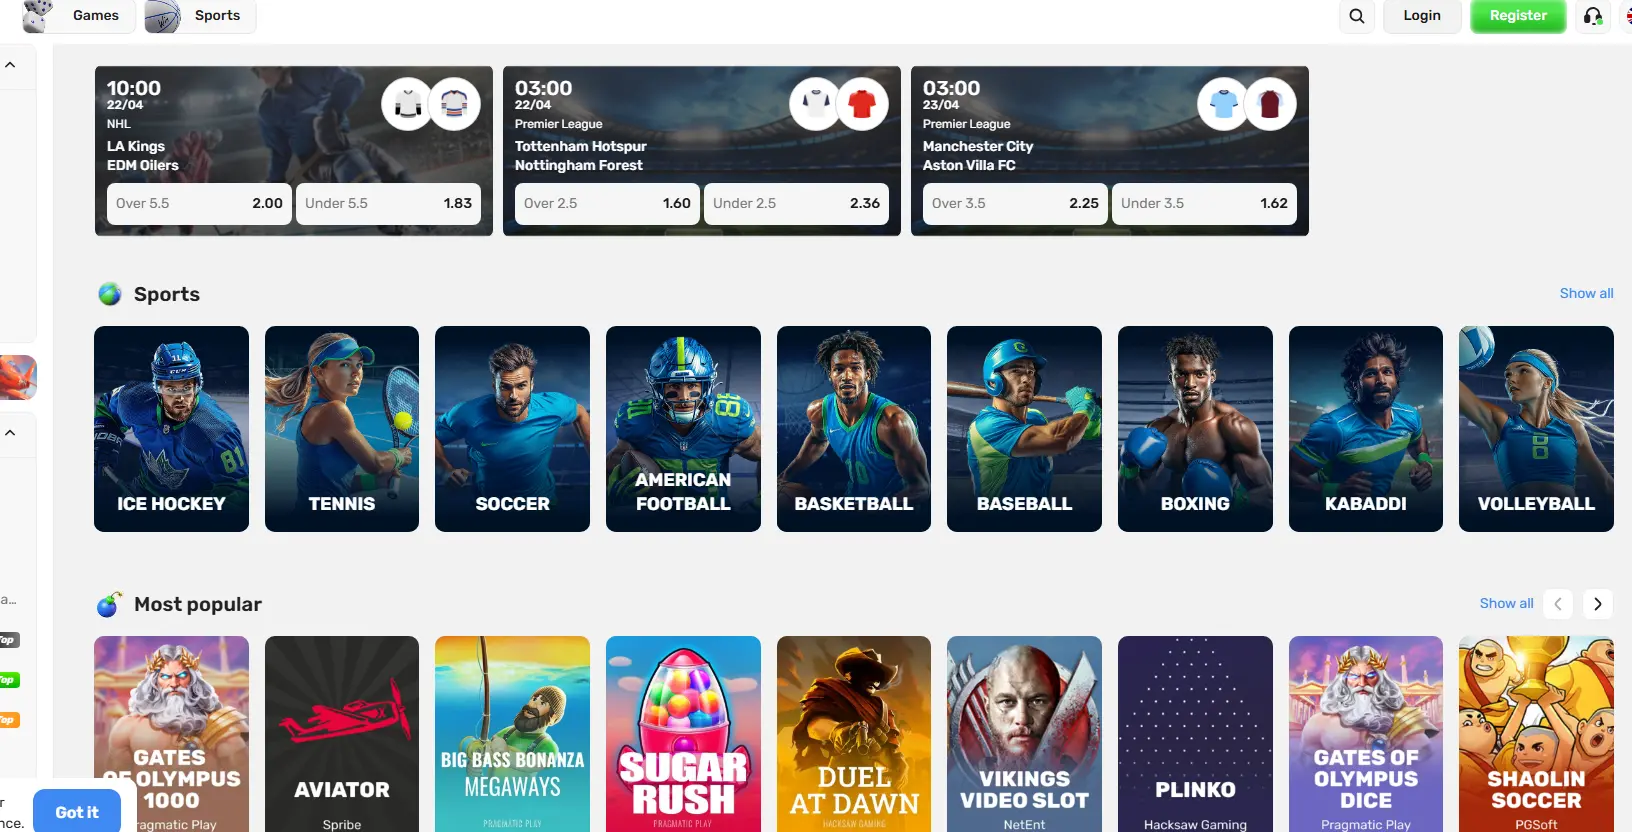Click LA Kings jersey icon
The height and width of the screenshot is (832, 1632).
pos(407,104)
